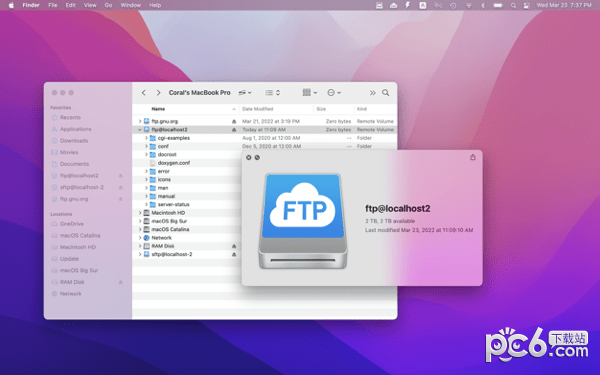Eject sftp@localhost-2 from the sidebar
This screenshot has width=600, height=375.
point(121,187)
